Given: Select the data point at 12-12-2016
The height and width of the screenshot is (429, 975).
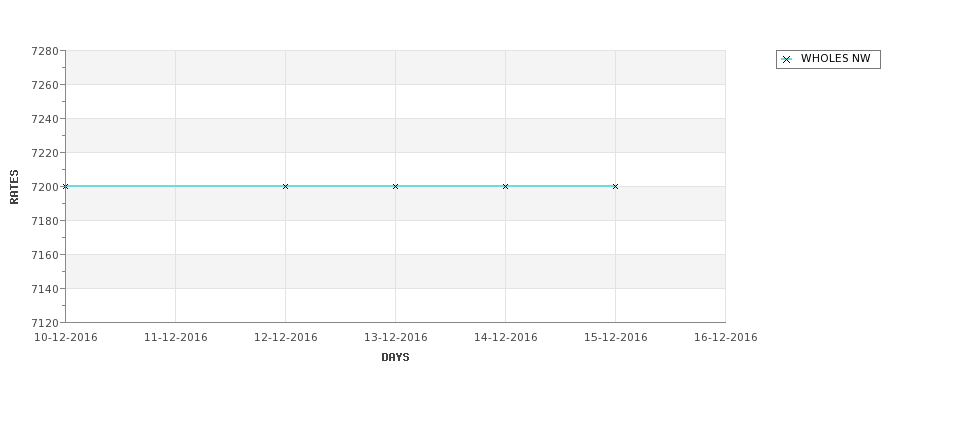Looking at the screenshot, I should [285, 187].
